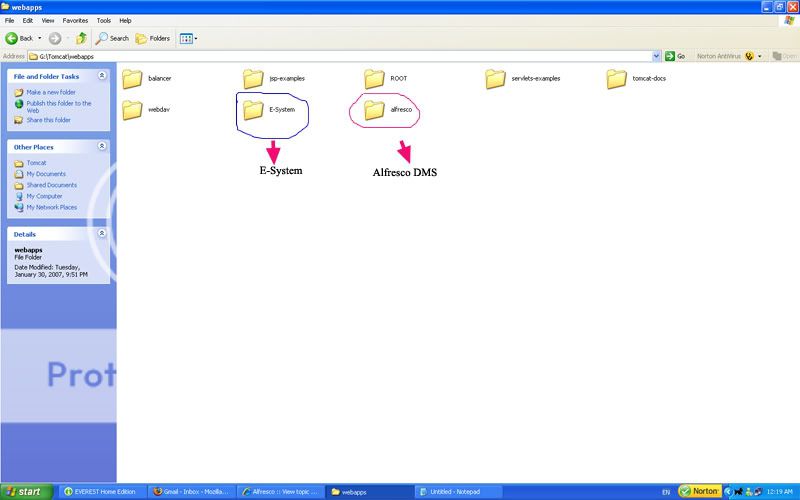Collapse the File and Folder Tasks panel
Viewport: 800px width, 500px height.
[x=102, y=76]
